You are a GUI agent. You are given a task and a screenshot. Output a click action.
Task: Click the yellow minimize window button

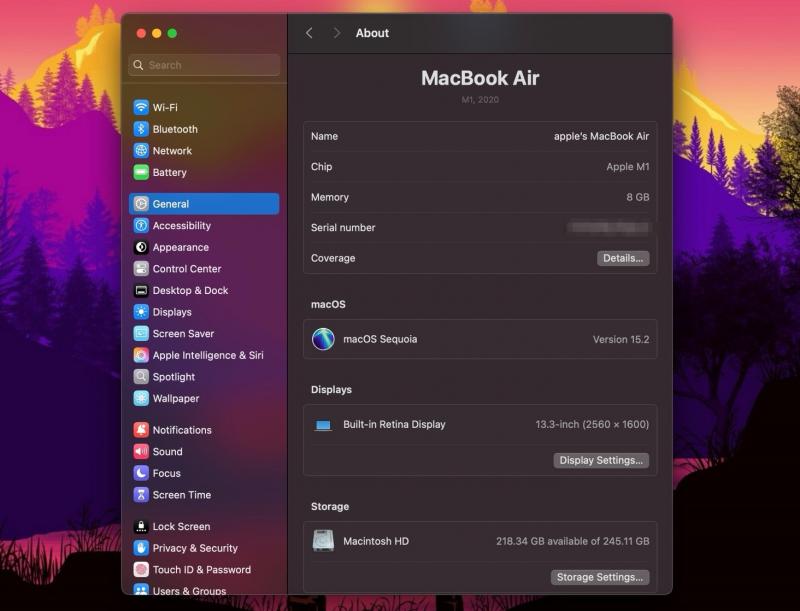pyautogui.click(x=157, y=33)
